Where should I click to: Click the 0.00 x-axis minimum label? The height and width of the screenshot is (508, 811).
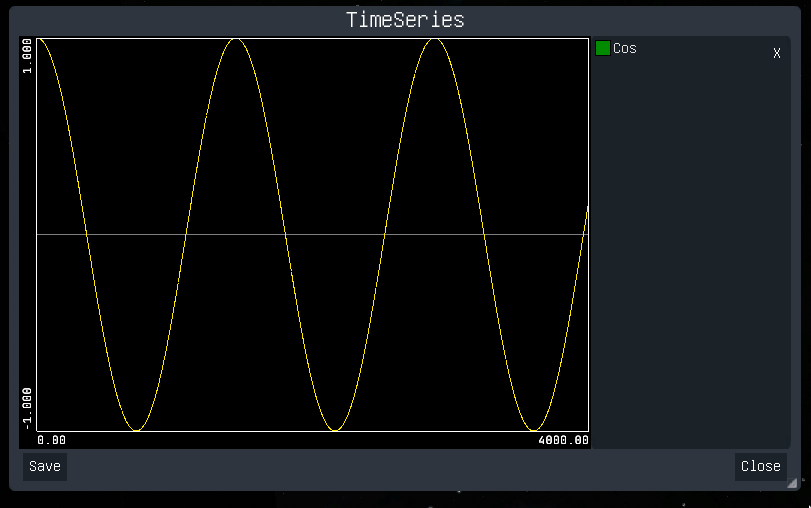tap(51, 440)
